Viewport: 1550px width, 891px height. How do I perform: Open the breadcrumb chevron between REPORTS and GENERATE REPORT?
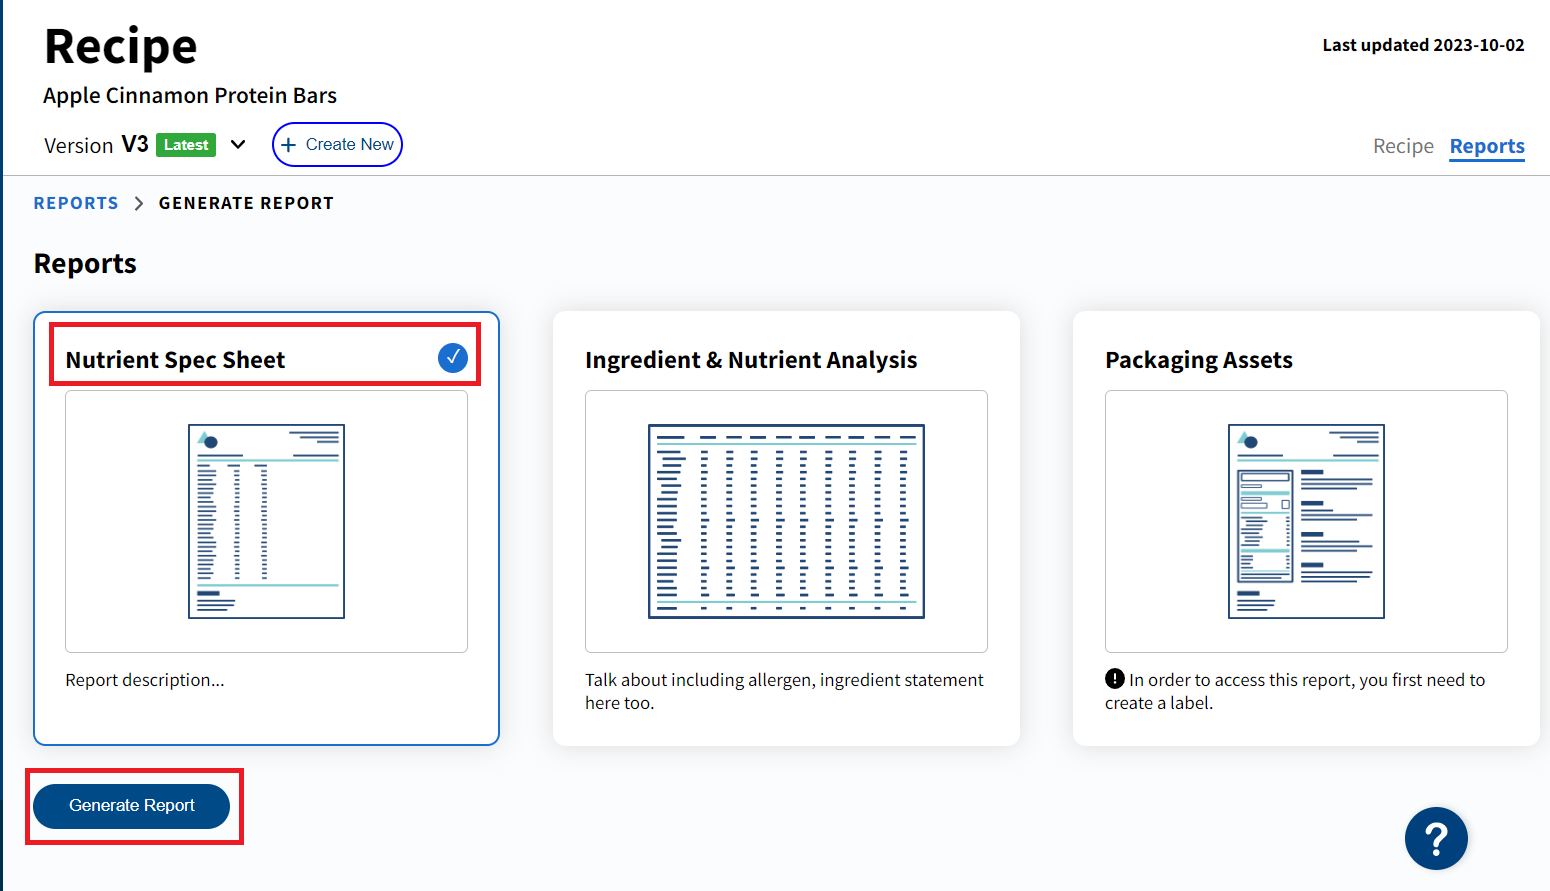point(137,202)
